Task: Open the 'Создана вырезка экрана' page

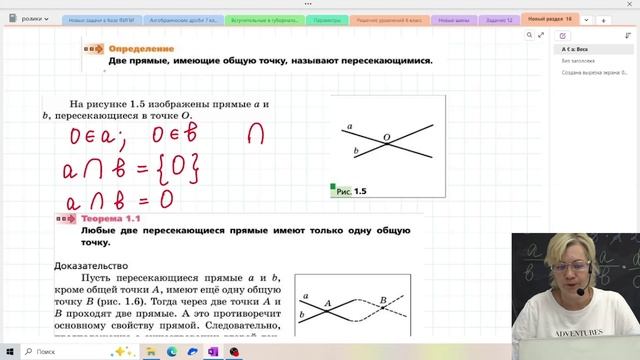Action: (594, 73)
